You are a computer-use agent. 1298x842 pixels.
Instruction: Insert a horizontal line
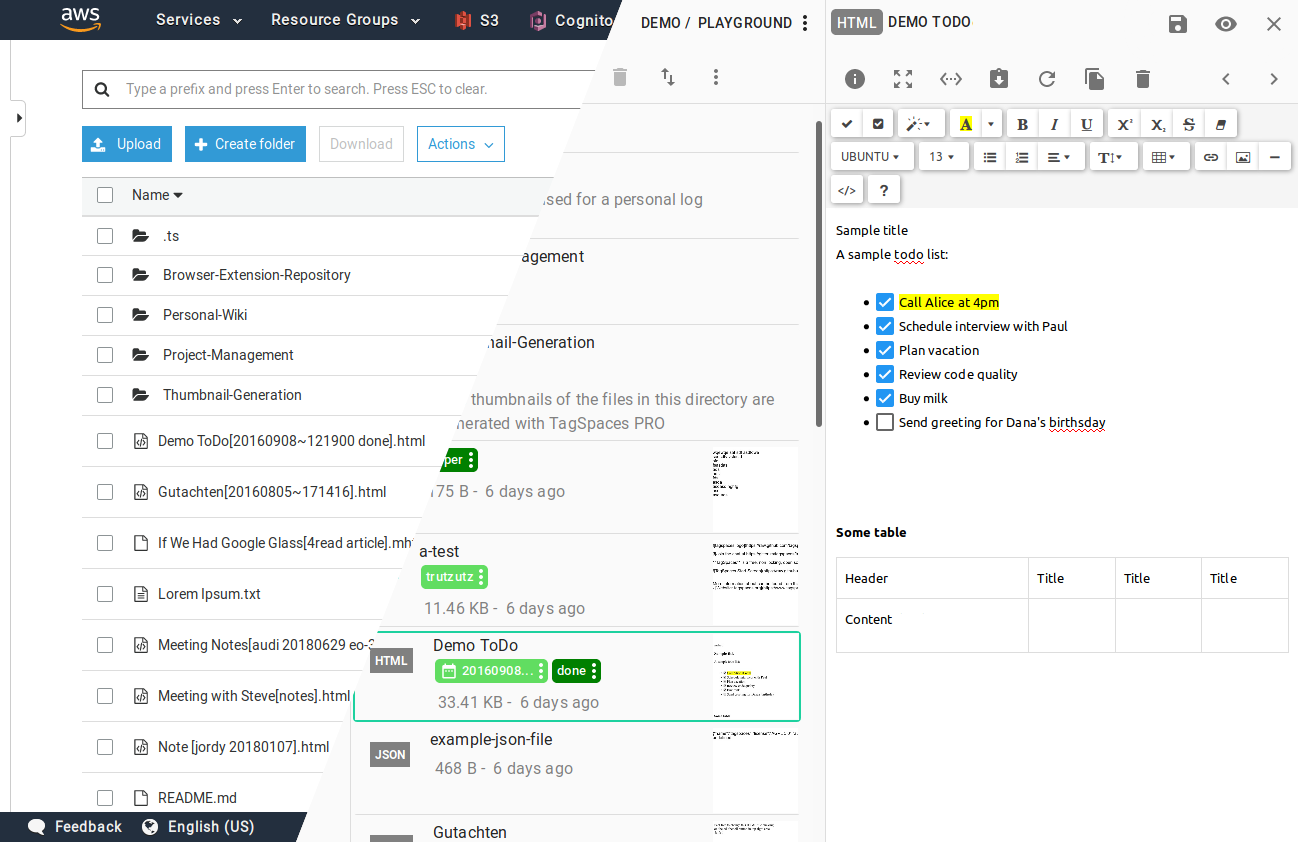[x=1274, y=156]
